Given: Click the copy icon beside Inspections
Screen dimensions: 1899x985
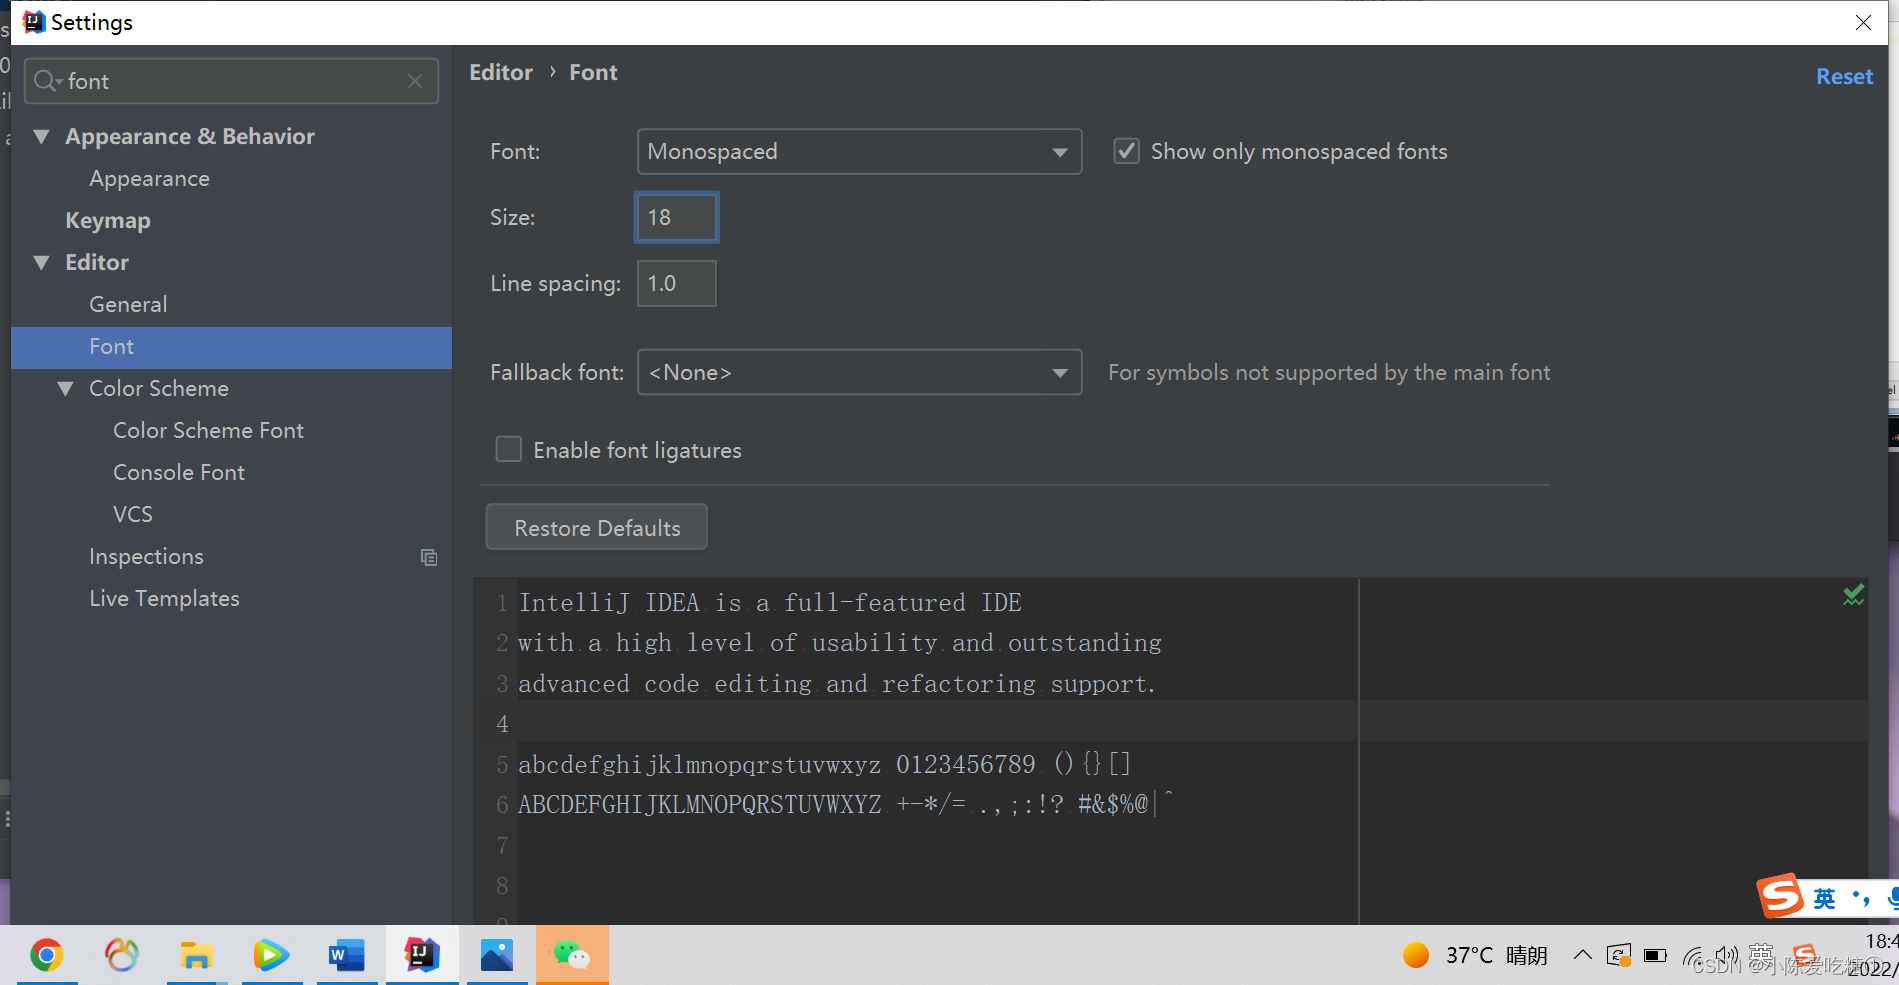Looking at the screenshot, I should tap(429, 557).
